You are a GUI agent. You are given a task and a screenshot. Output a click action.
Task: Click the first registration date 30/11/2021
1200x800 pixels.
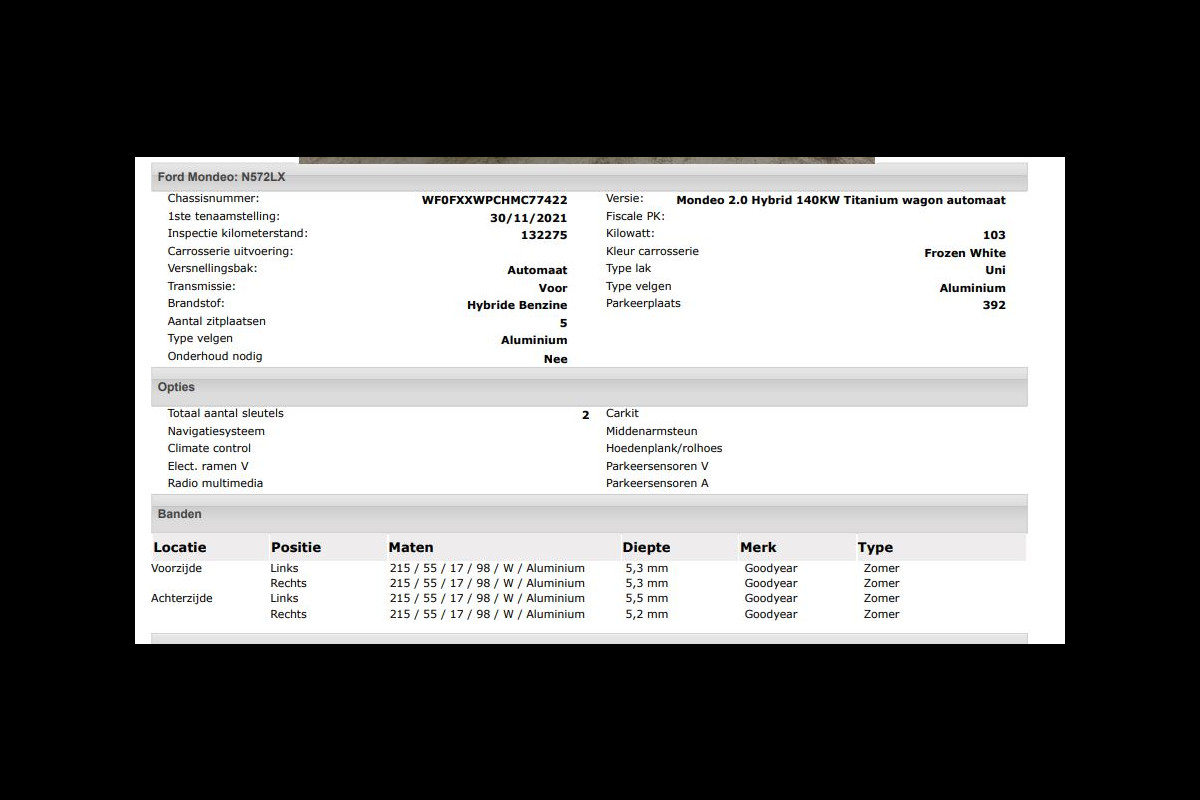click(528, 218)
